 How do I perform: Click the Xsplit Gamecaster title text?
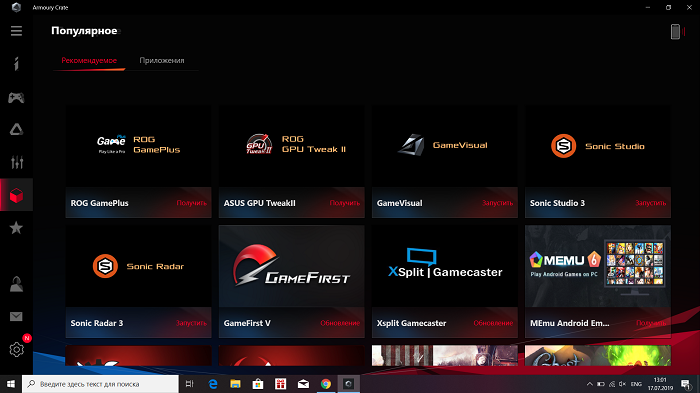point(411,323)
